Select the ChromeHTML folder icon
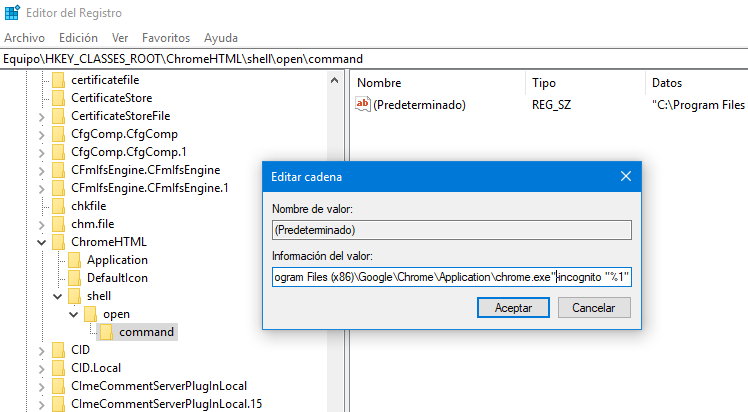The width and height of the screenshot is (748, 412). tap(58, 242)
